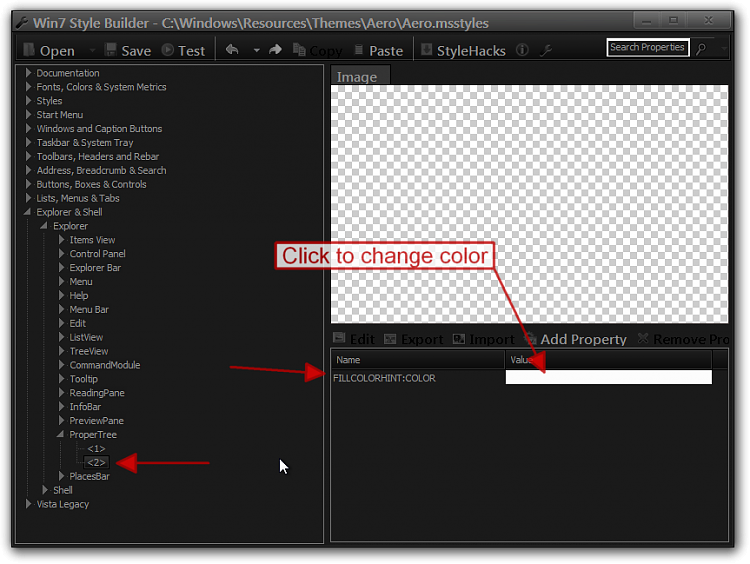Select PreviewPane tree item
The height and width of the screenshot is (564, 750).
pos(97,420)
